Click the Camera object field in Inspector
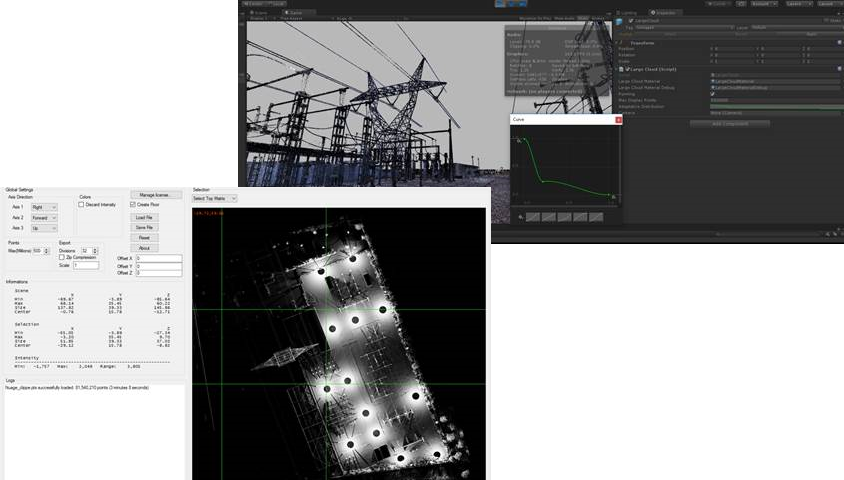844x480 pixels. pos(776,113)
